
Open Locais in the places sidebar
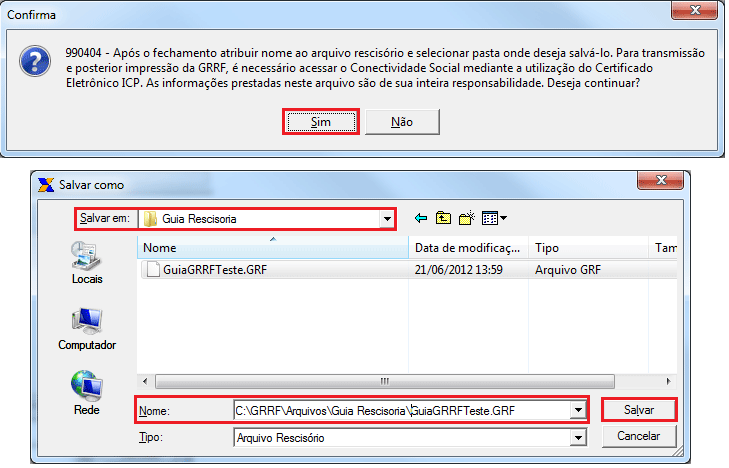[87, 263]
